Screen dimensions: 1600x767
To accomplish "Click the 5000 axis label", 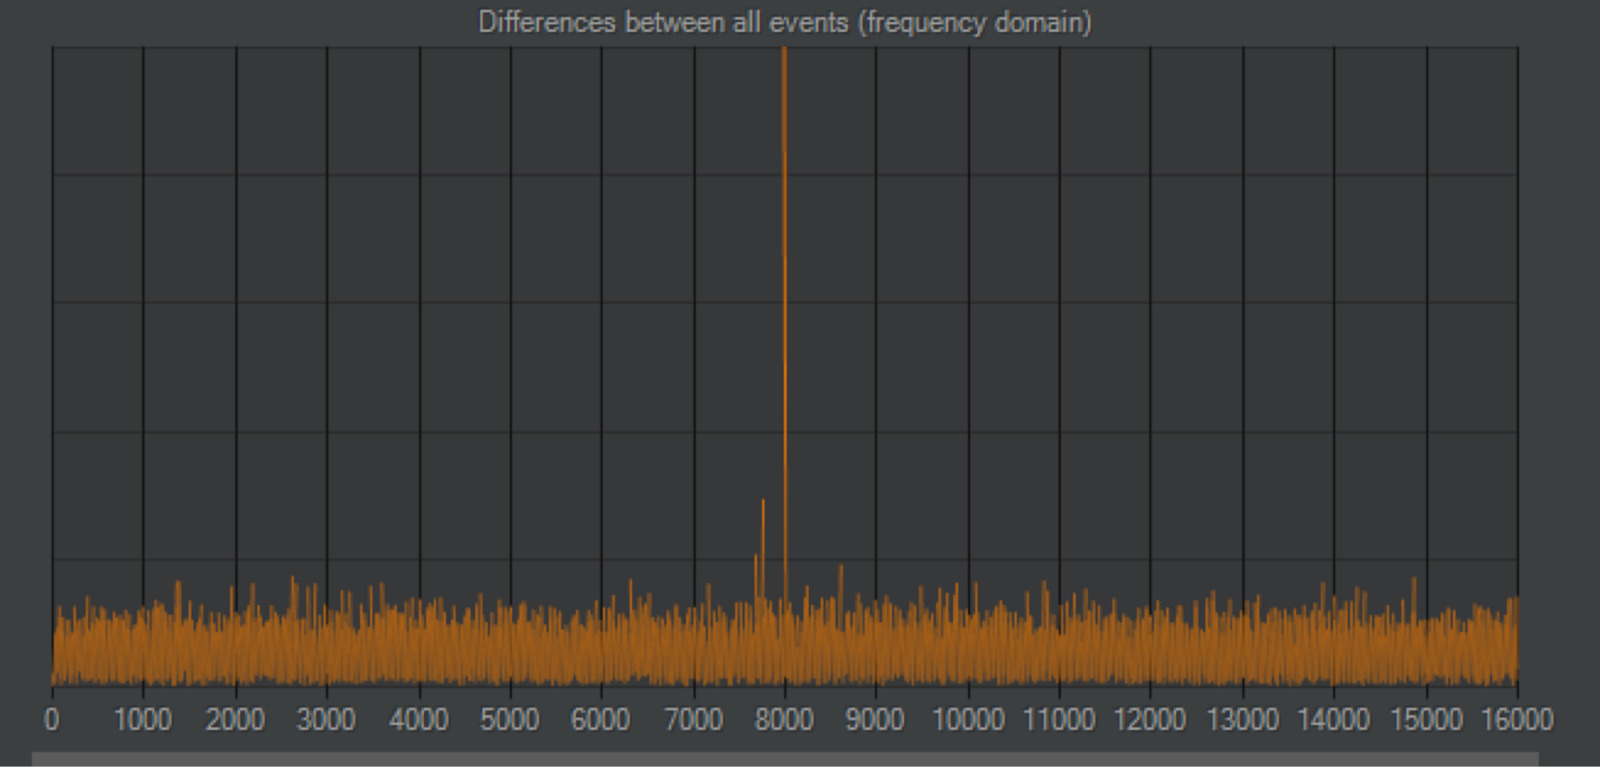I will (x=510, y=719).
